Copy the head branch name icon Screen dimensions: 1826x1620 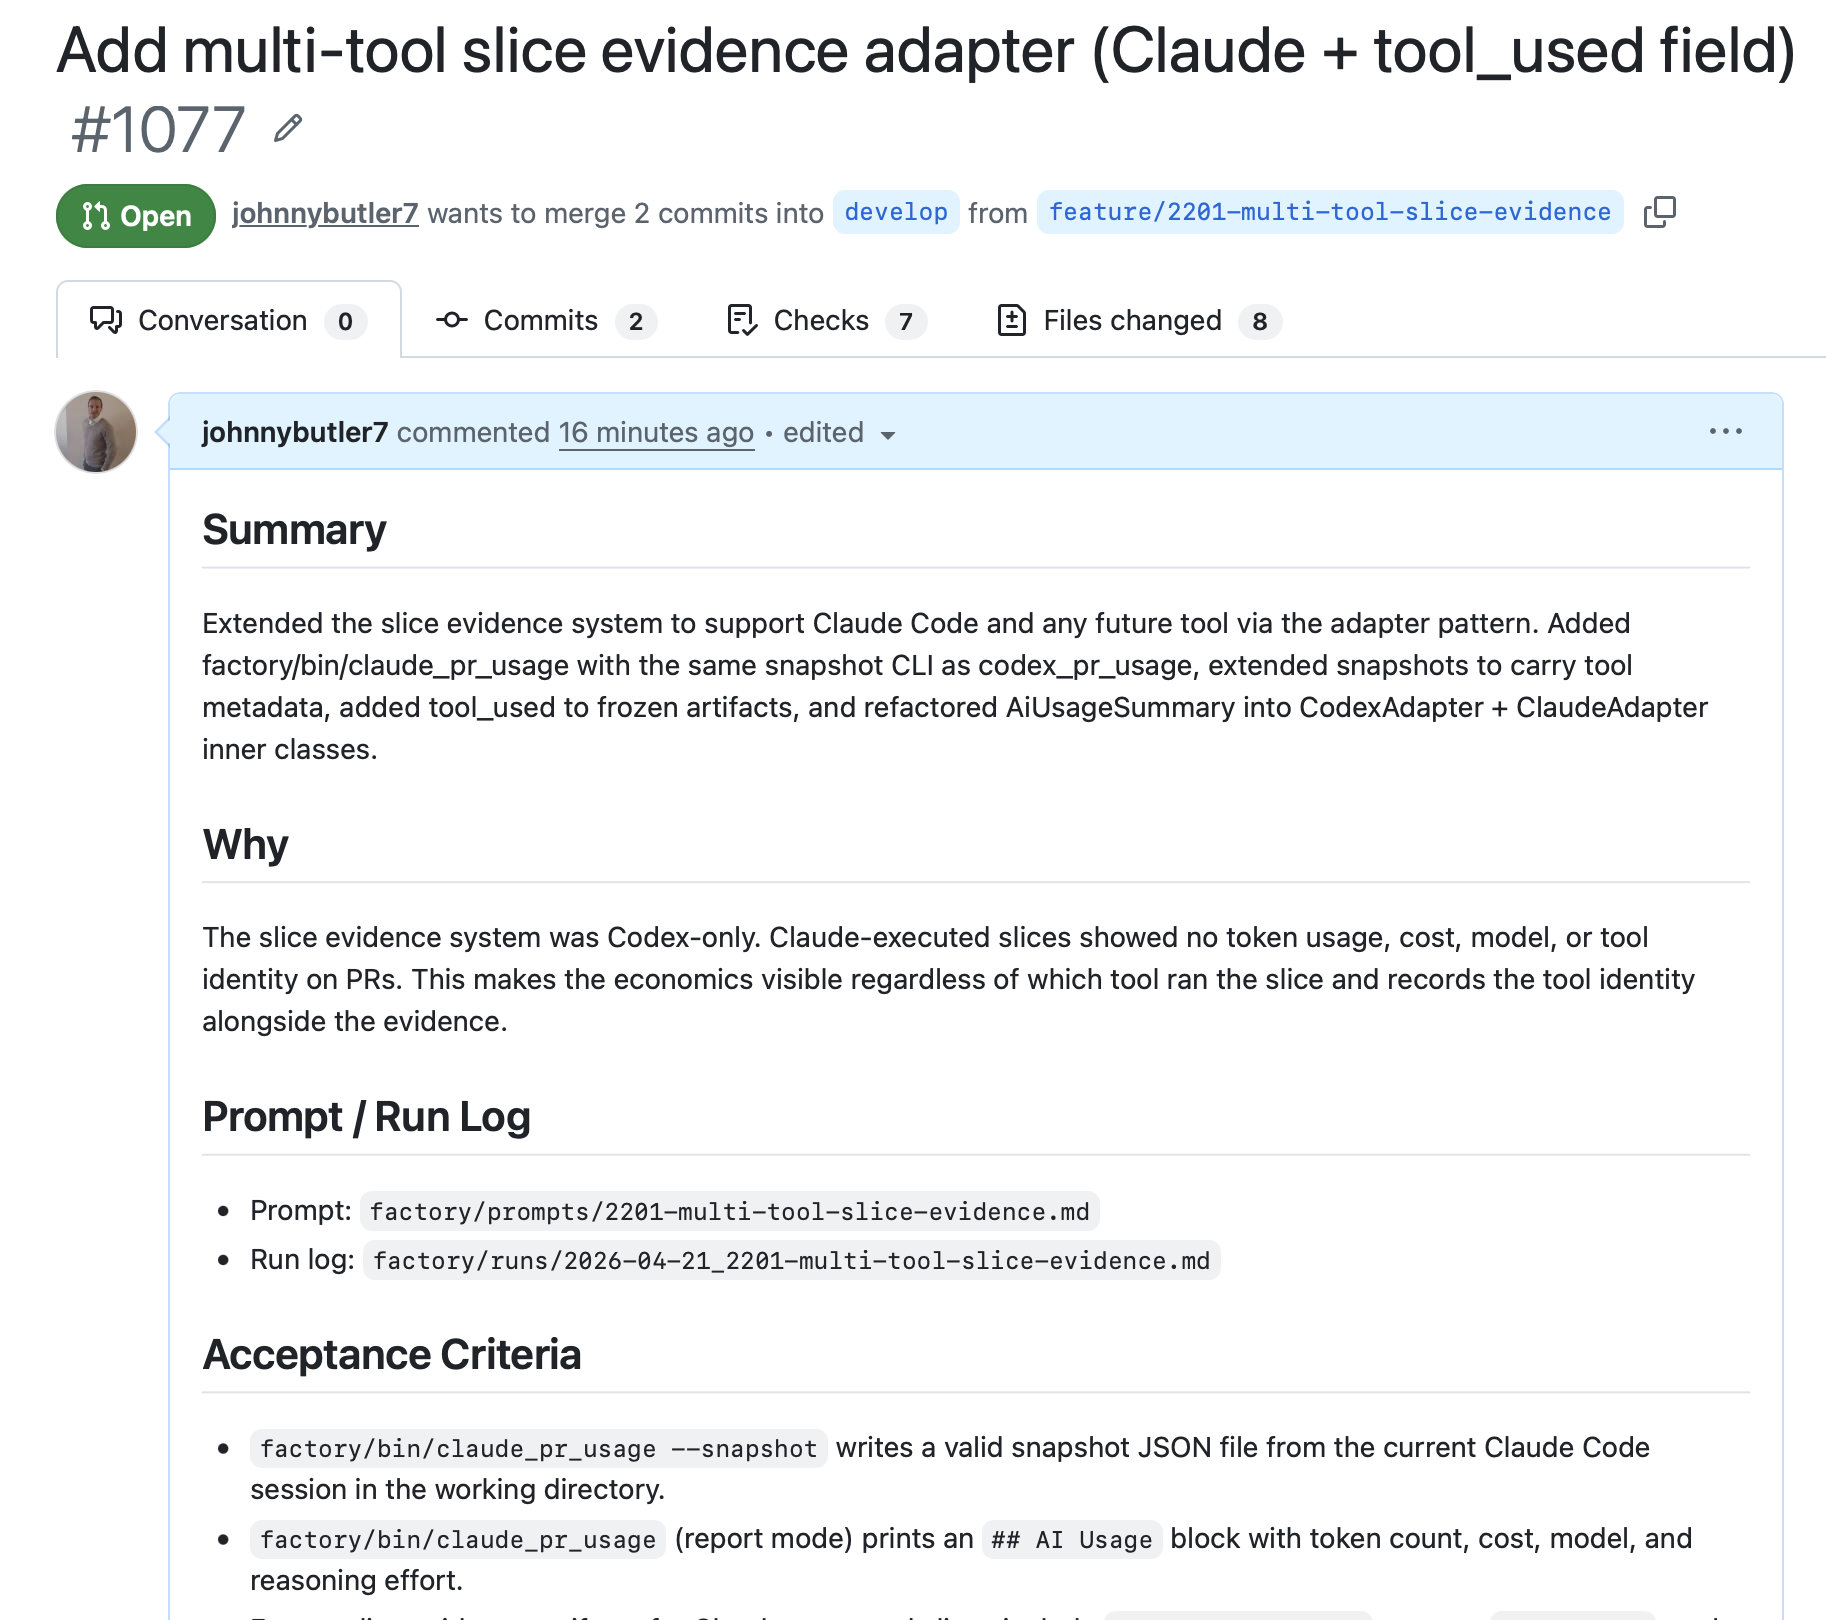tap(1659, 212)
